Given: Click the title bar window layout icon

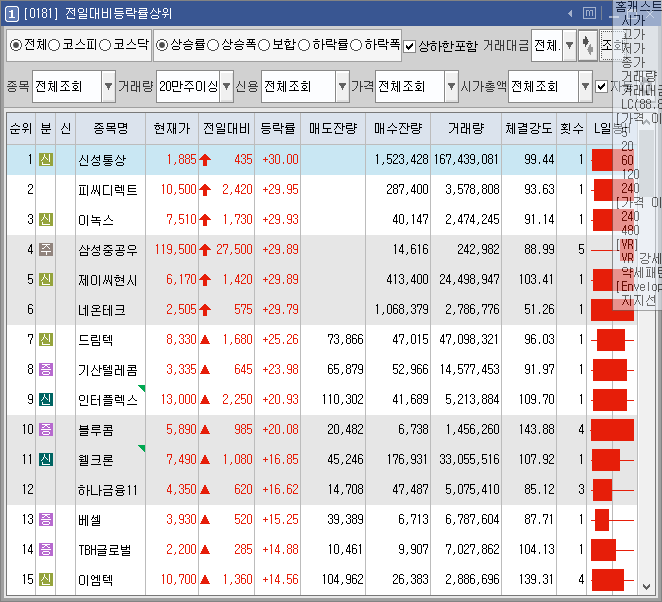Looking at the screenshot, I should pos(589,14).
